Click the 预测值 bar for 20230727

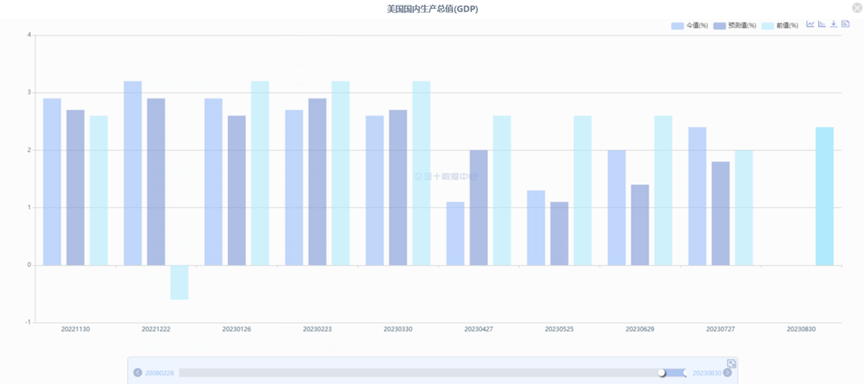pyautogui.click(x=721, y=214)
